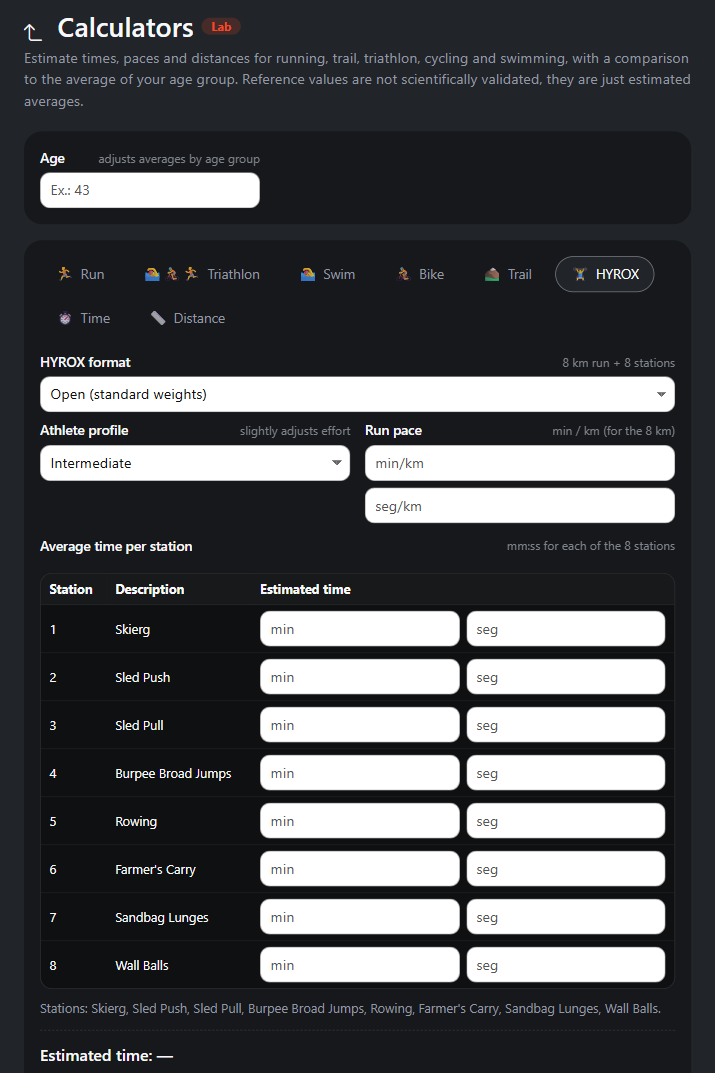The width and height of the screenshot is (715, 1073).
Task: Click the Wall Balls minutes field
Action: (x=359, y=964)
